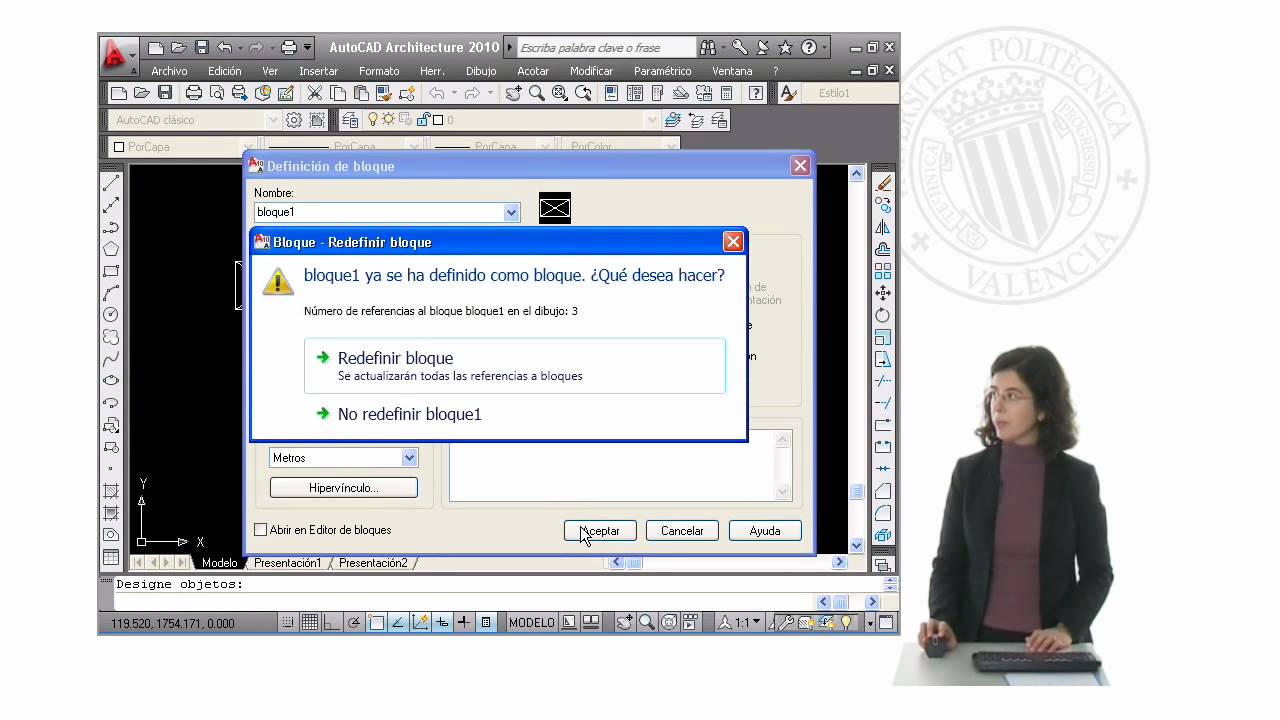Screen dimensions: 1280x720
Task: Choose Redefinir bloque option
Action: tap(514, 366)
